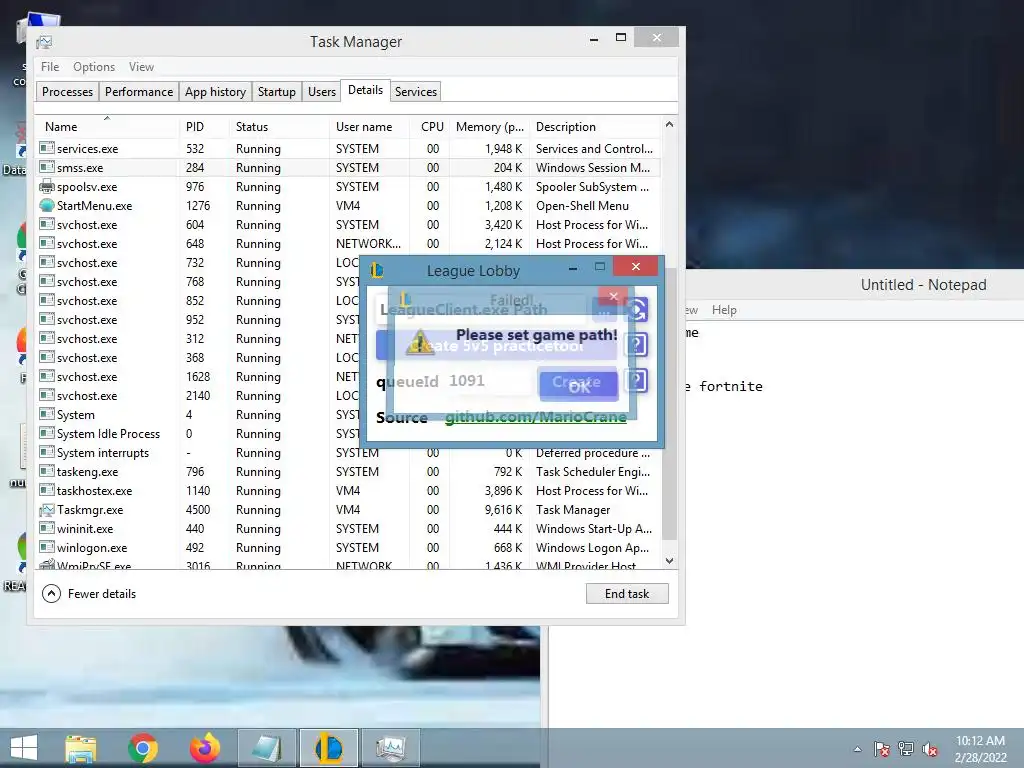Click the NETWORK... user name for svchost 648
1024x768 pixels.
[368, 244]
